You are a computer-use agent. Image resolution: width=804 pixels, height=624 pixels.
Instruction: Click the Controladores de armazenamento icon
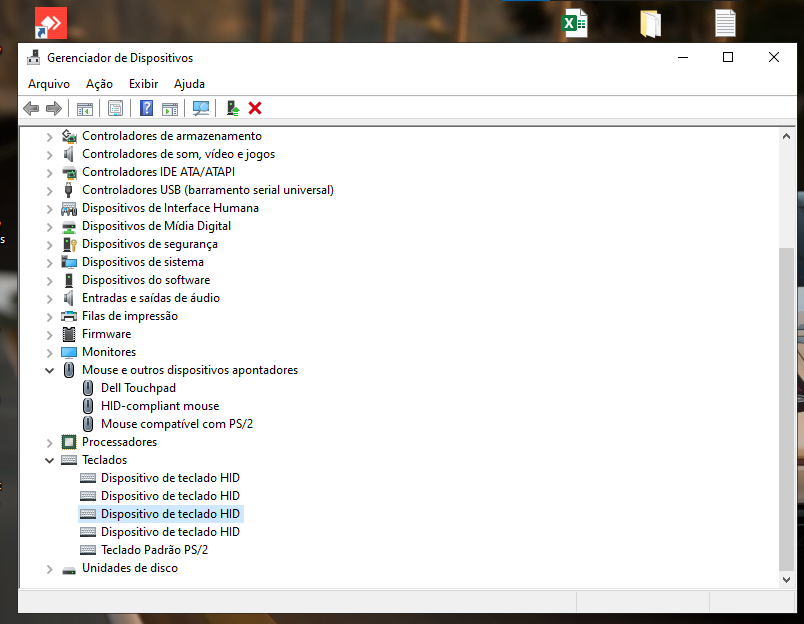click(69, 136)
